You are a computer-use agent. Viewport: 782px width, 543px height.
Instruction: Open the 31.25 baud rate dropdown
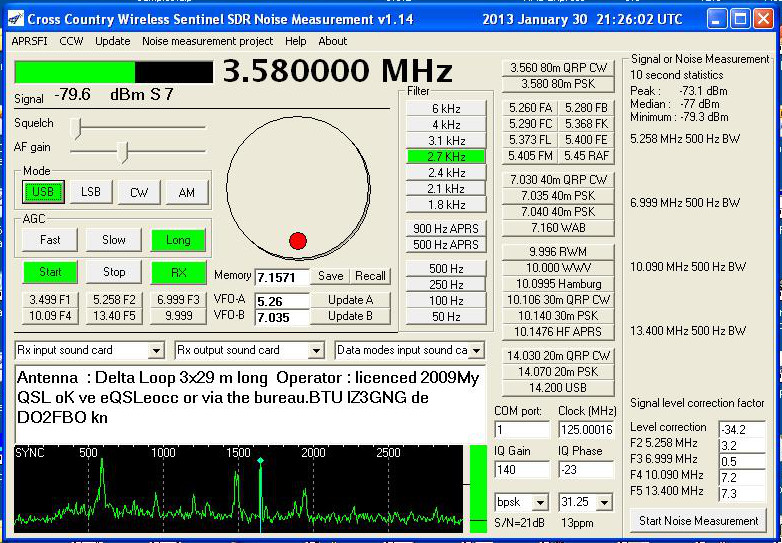coord(604,502)
